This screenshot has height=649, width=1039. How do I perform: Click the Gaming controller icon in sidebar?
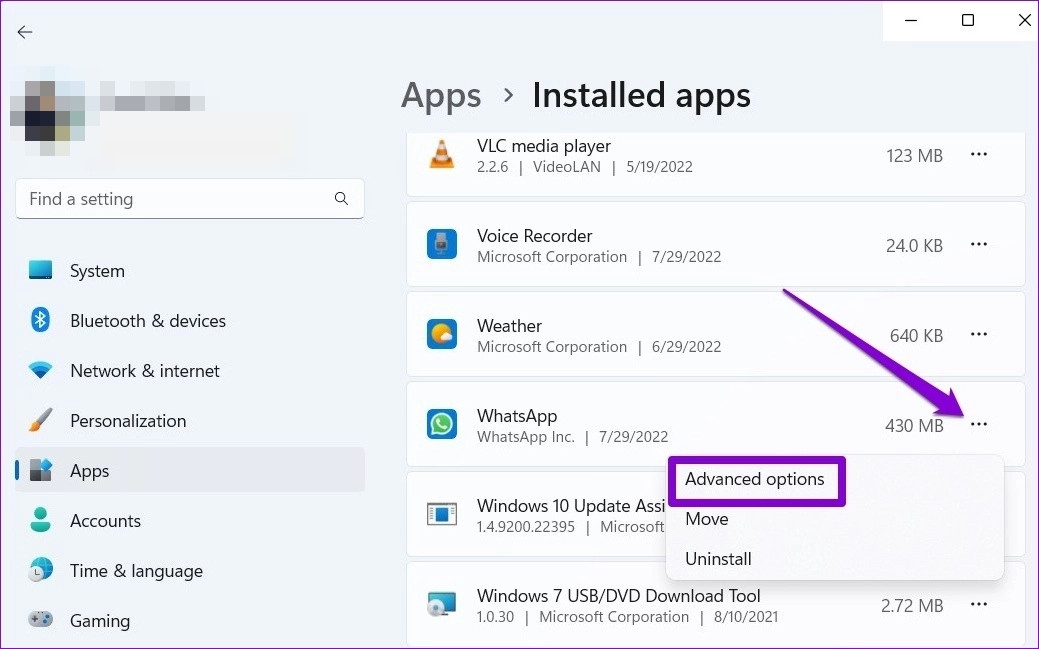41,620
